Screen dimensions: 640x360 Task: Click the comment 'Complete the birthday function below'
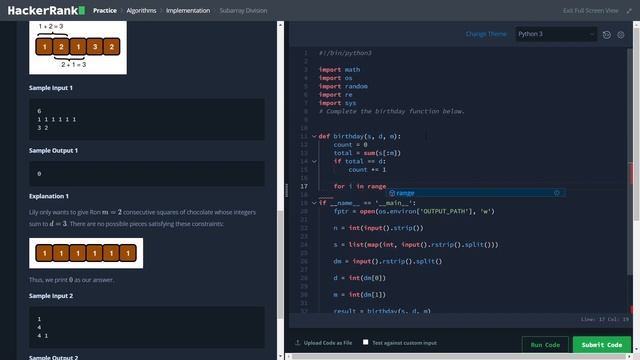[x=391, y=111]
